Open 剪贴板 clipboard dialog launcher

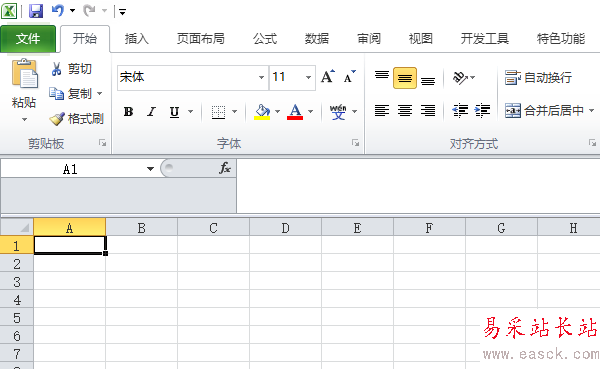click(102, 143)
